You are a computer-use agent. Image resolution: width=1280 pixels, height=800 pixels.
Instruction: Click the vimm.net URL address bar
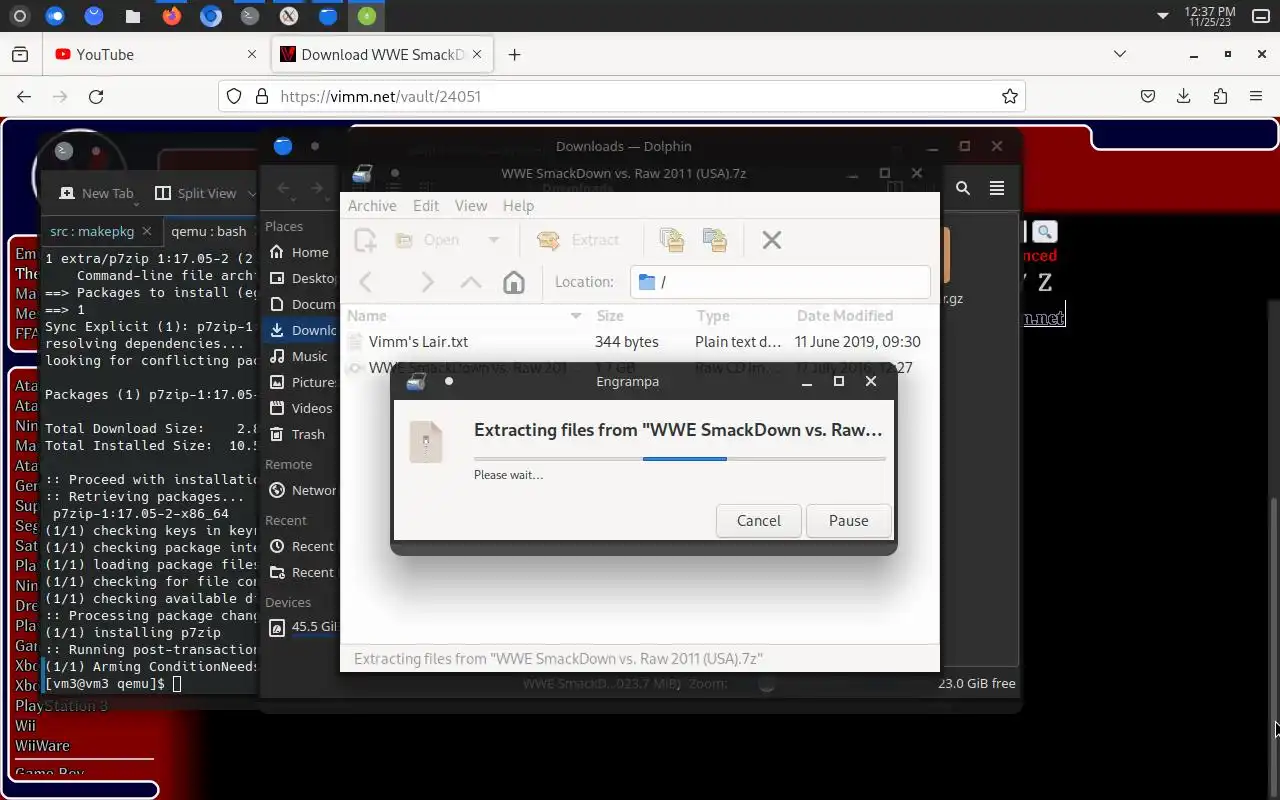click(620, 96)
